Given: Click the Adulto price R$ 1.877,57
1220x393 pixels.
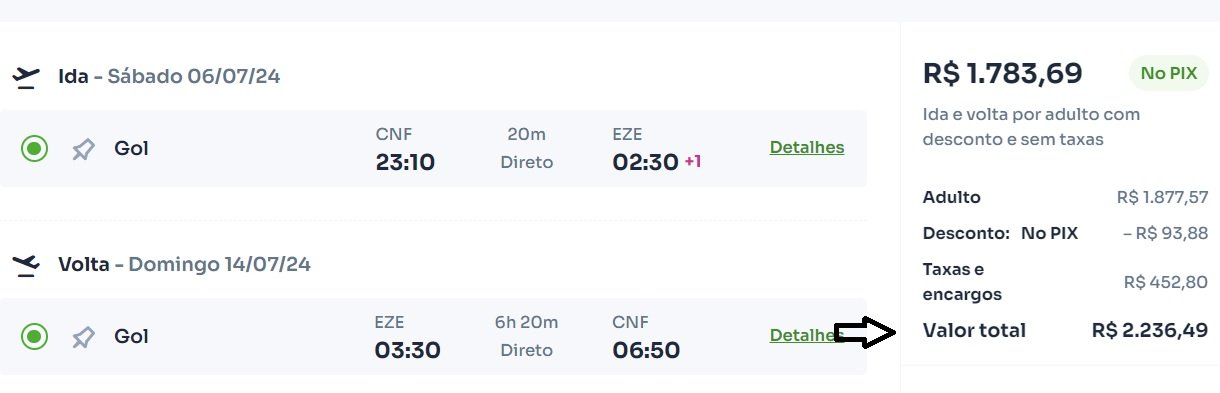Looking at the screenshot, I should (x=1162, y=197).
